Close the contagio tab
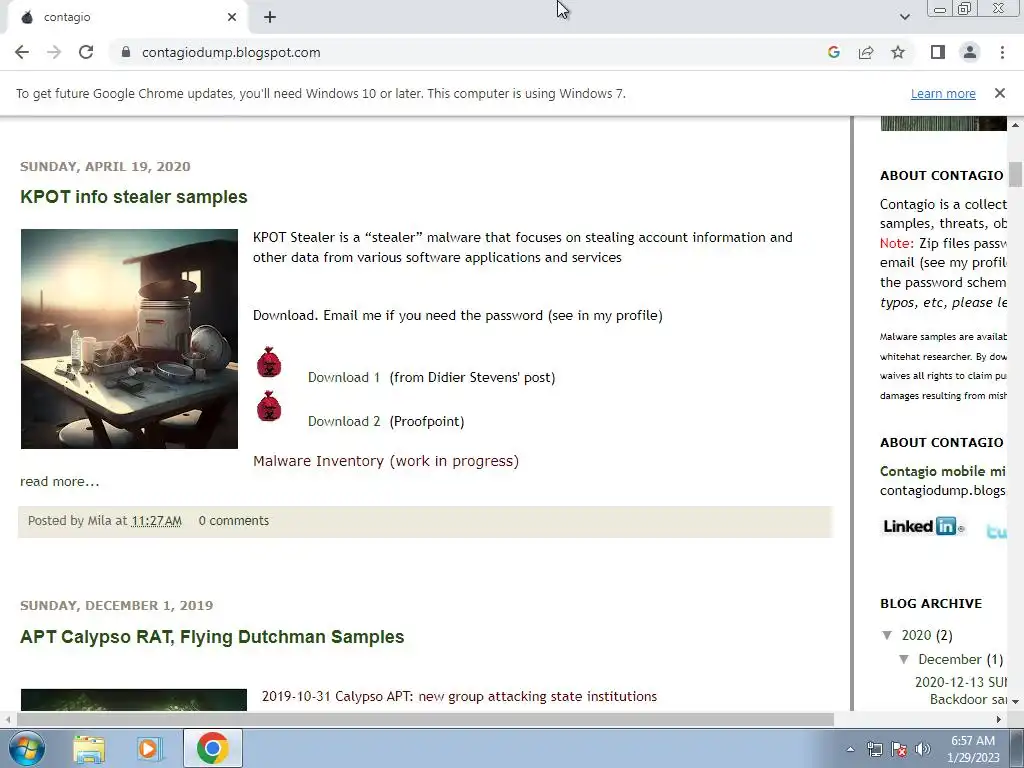 coord(232,17)
